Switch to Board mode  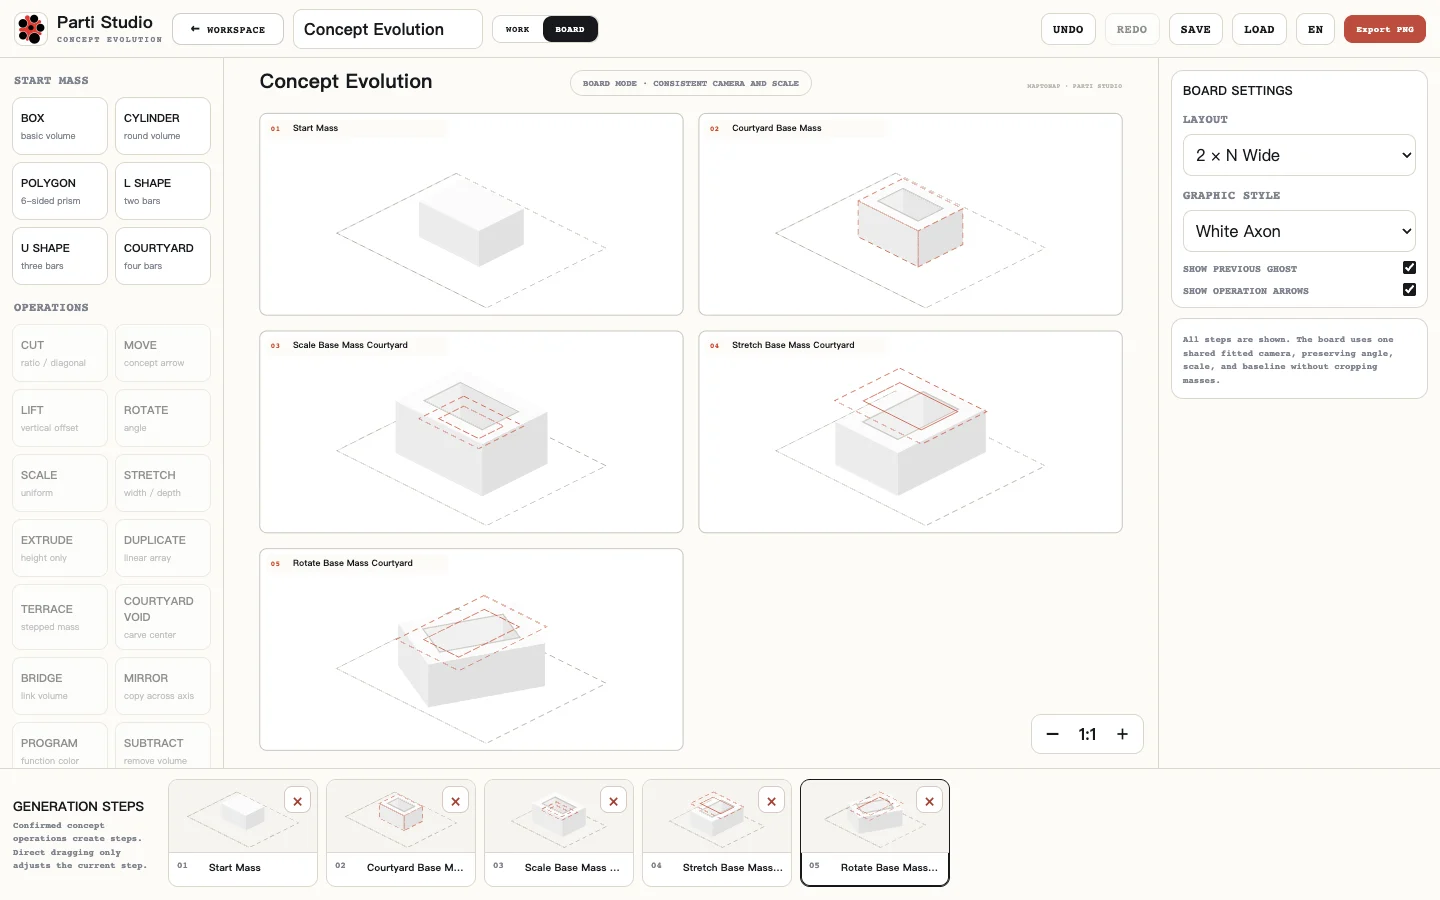pos(570,29)
